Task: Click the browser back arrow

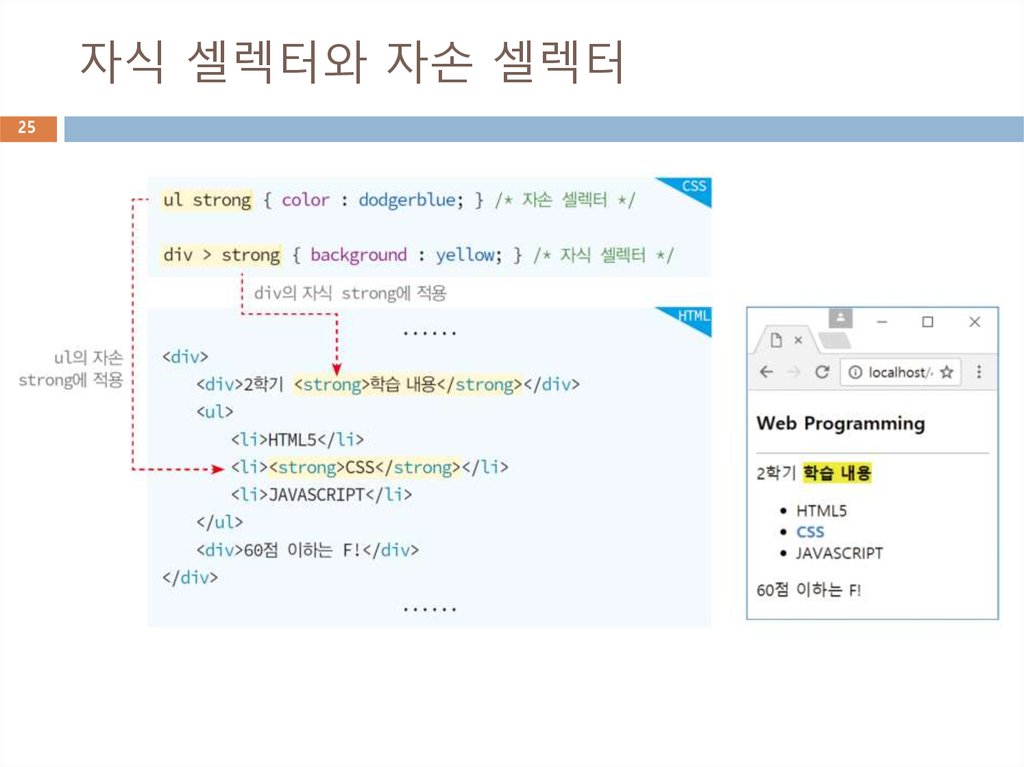Action: pyautogui.click(x=767, y=372)
